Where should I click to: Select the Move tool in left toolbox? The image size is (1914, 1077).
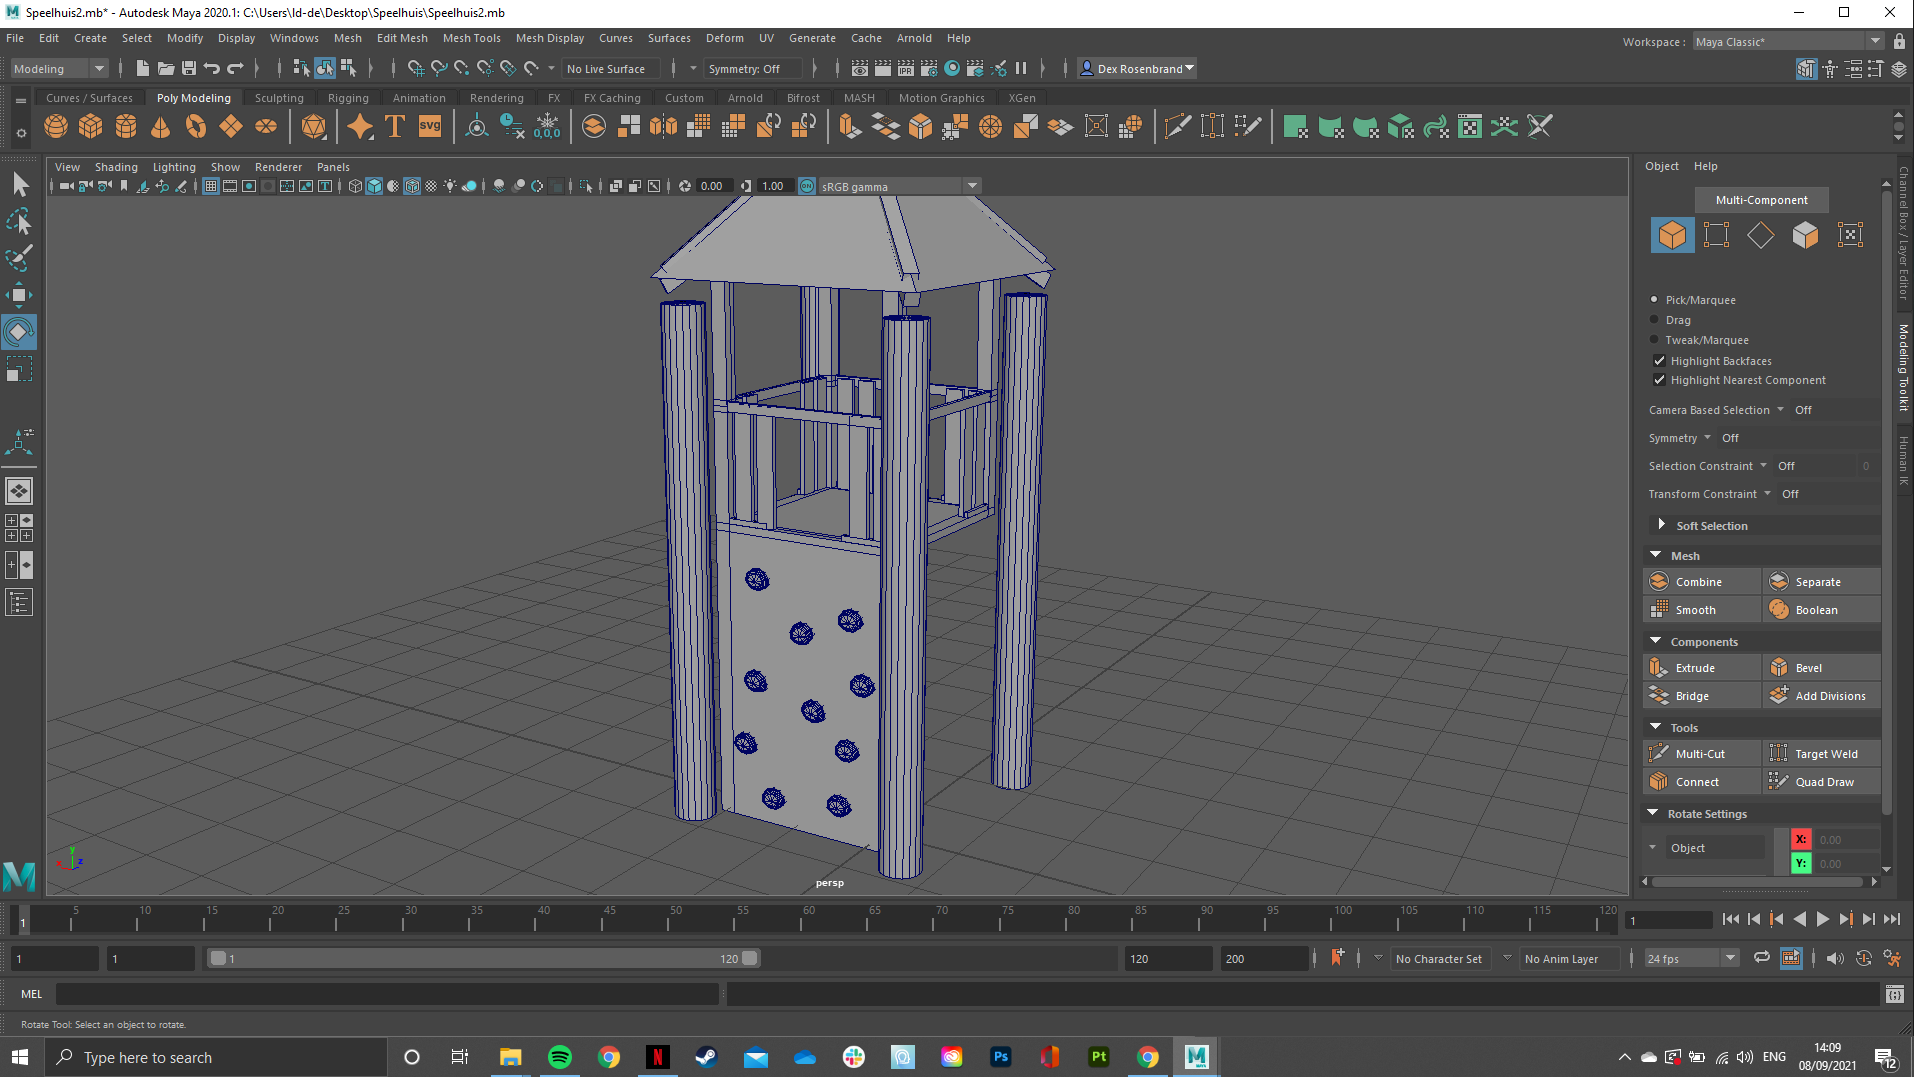[x=19, y=295]
